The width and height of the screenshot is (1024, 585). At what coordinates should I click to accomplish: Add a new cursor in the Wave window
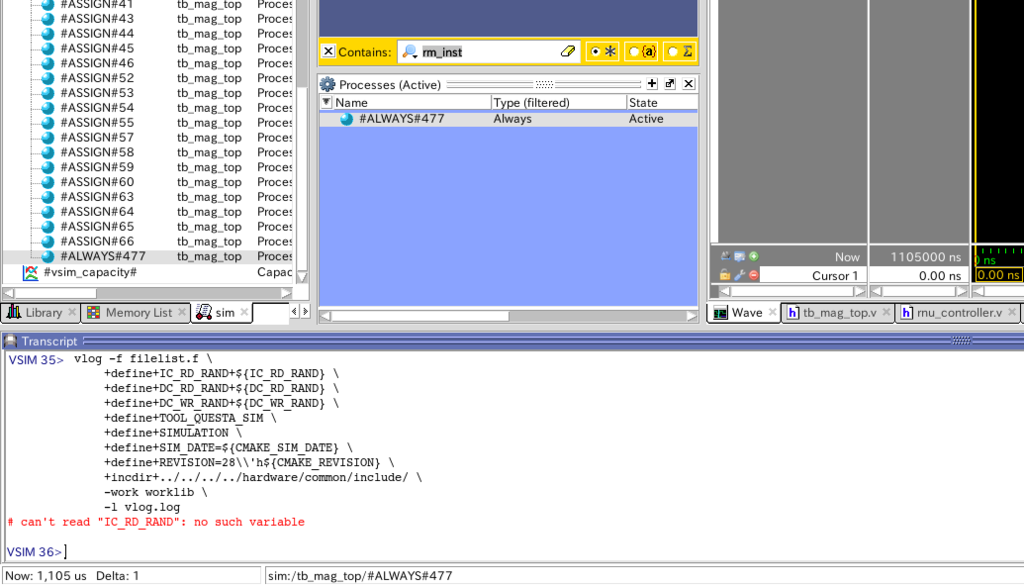coord(754,256)
